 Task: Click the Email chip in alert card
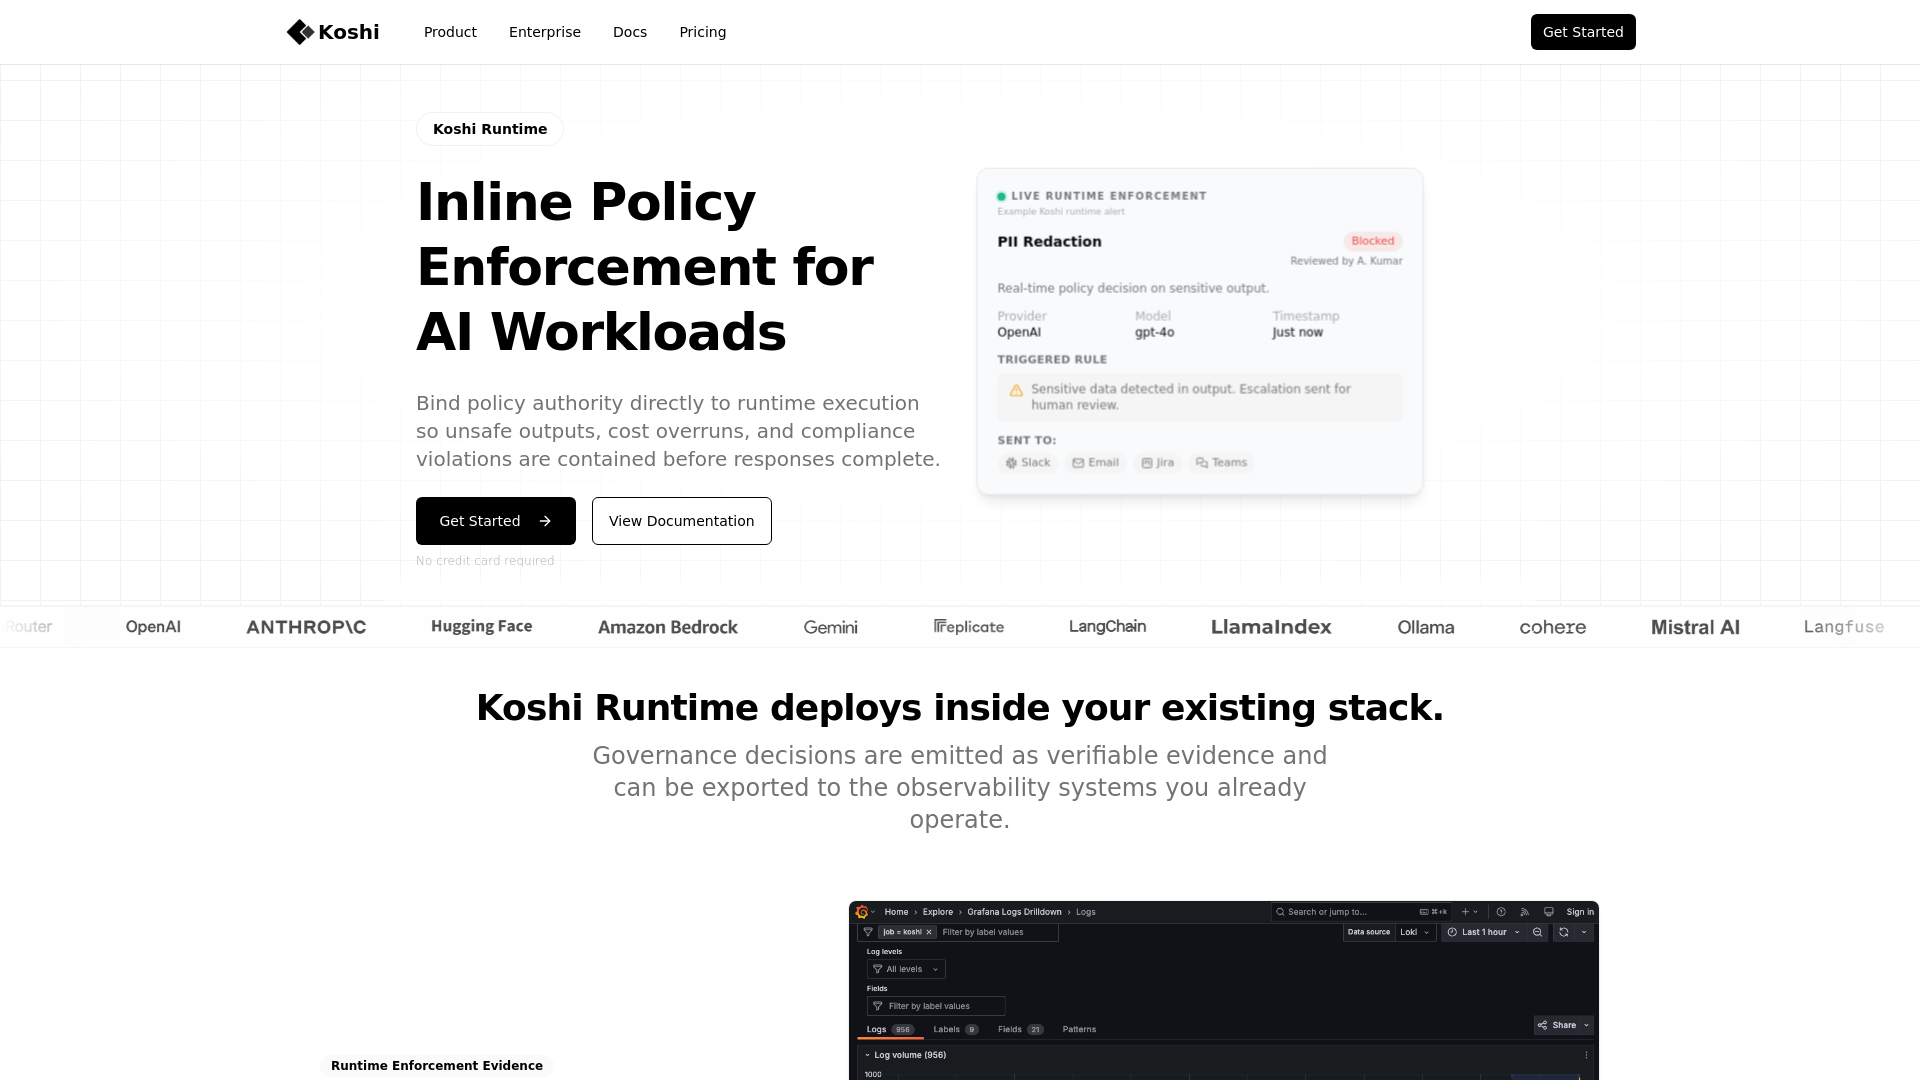coord(1095,463)
